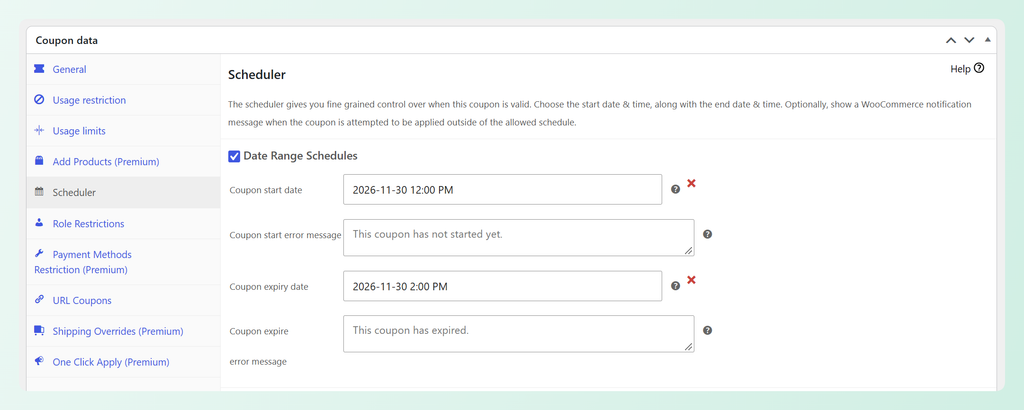Click help tooltip beside Coupon start date
Screen dimensions: 1024x410
coord(675,189)
